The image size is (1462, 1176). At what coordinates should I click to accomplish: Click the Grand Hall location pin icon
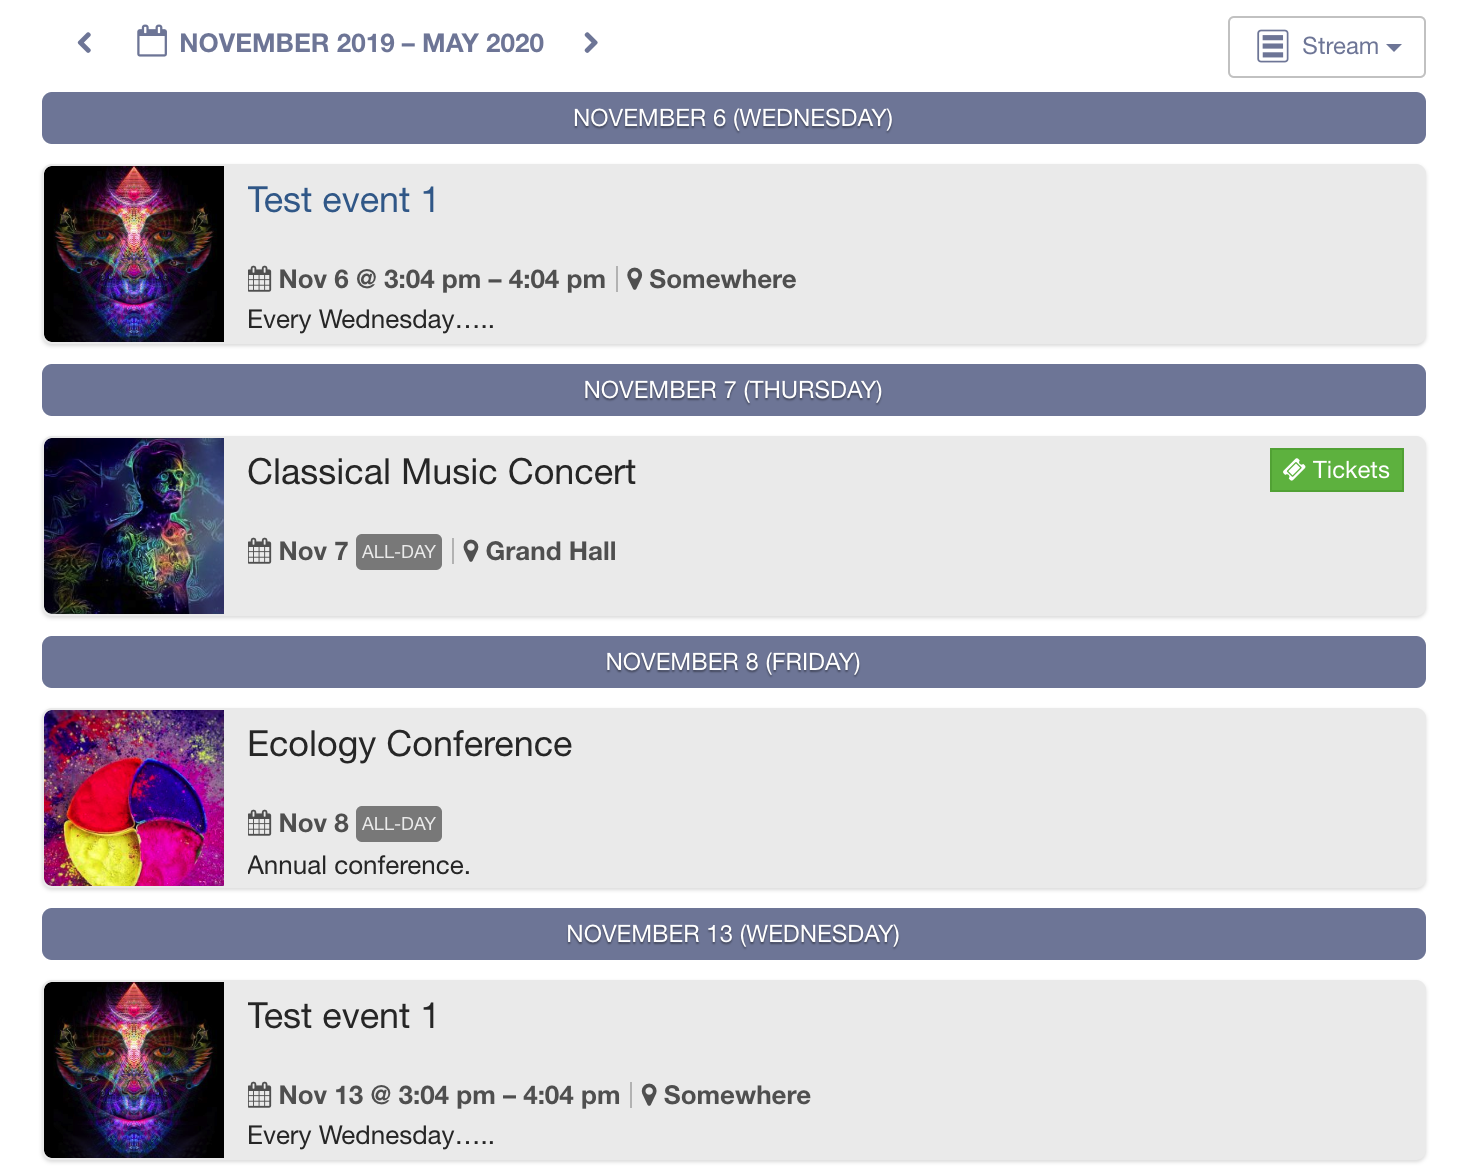click(471, 551)
